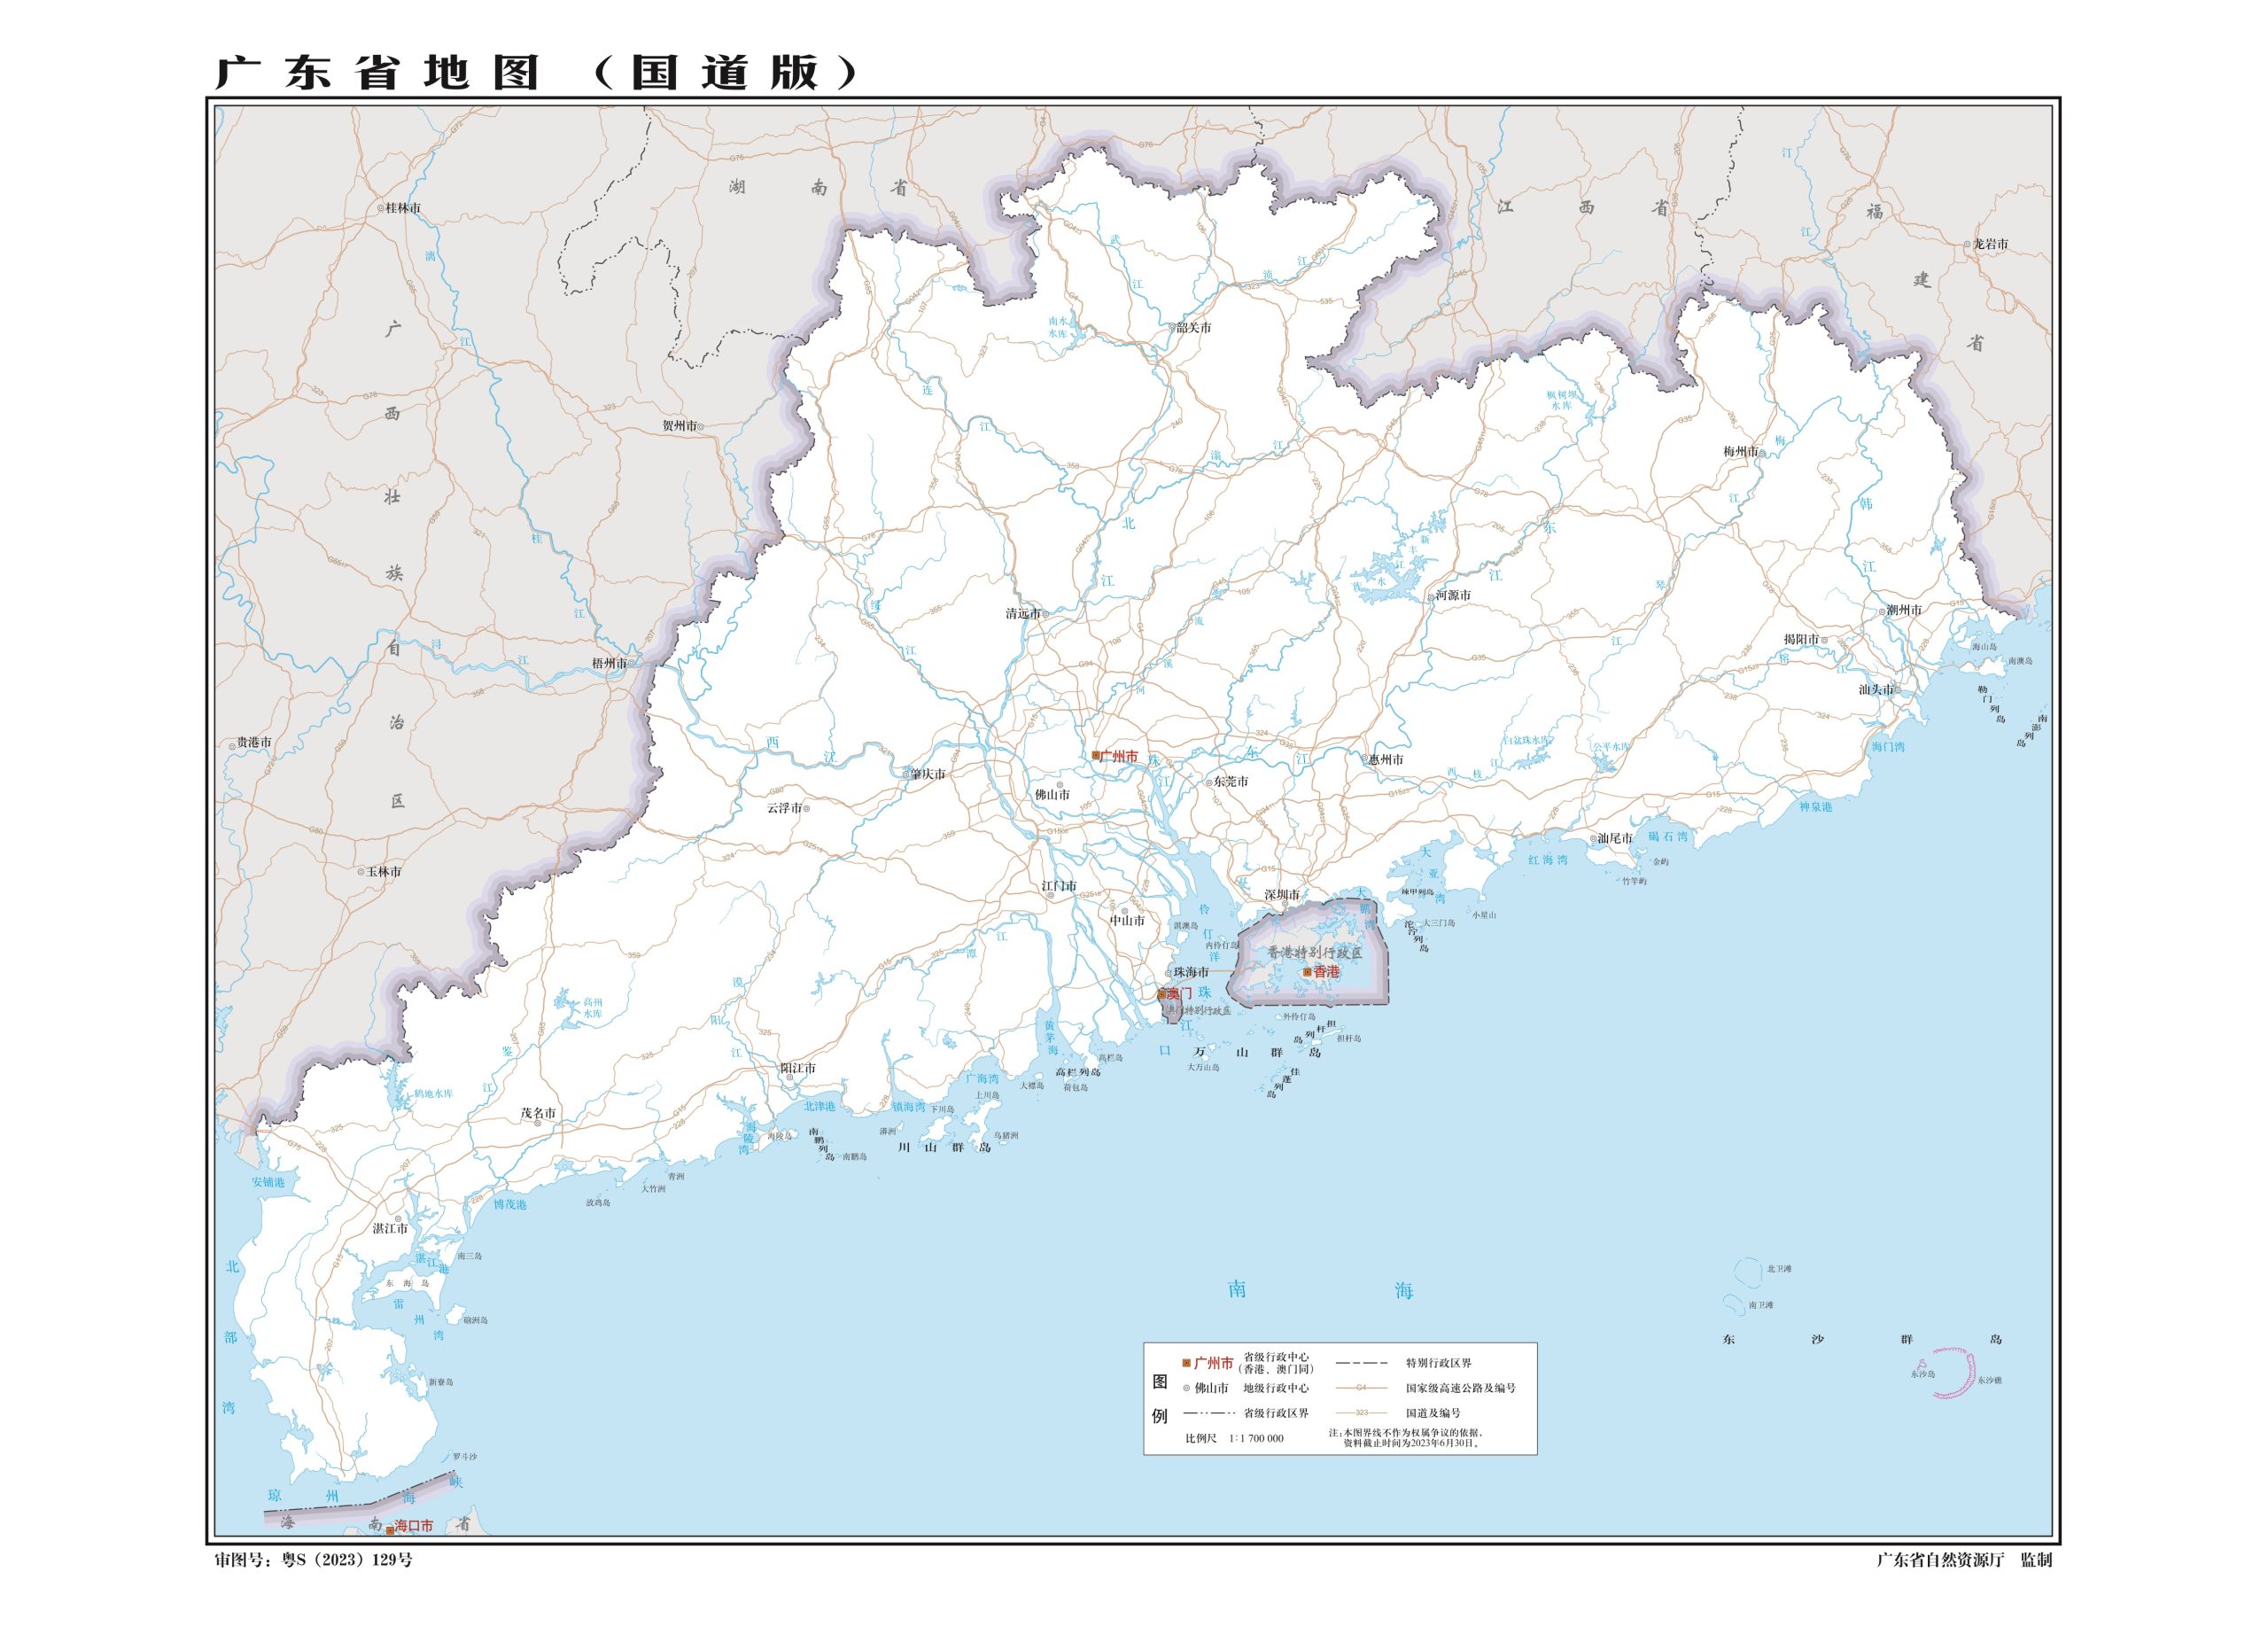Click the Dongsha Island (东沙岛) atoll symbol
This screenshot has width=2268, height=1642.
pos(1923,1364)
